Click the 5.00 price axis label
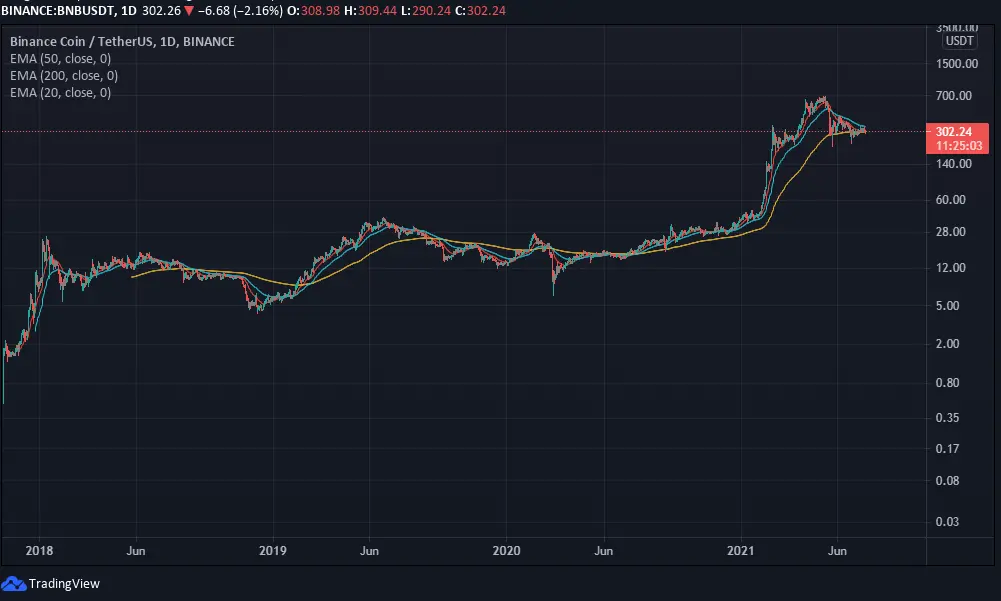Screen dimensions: 1001x601 pos(947,306)
